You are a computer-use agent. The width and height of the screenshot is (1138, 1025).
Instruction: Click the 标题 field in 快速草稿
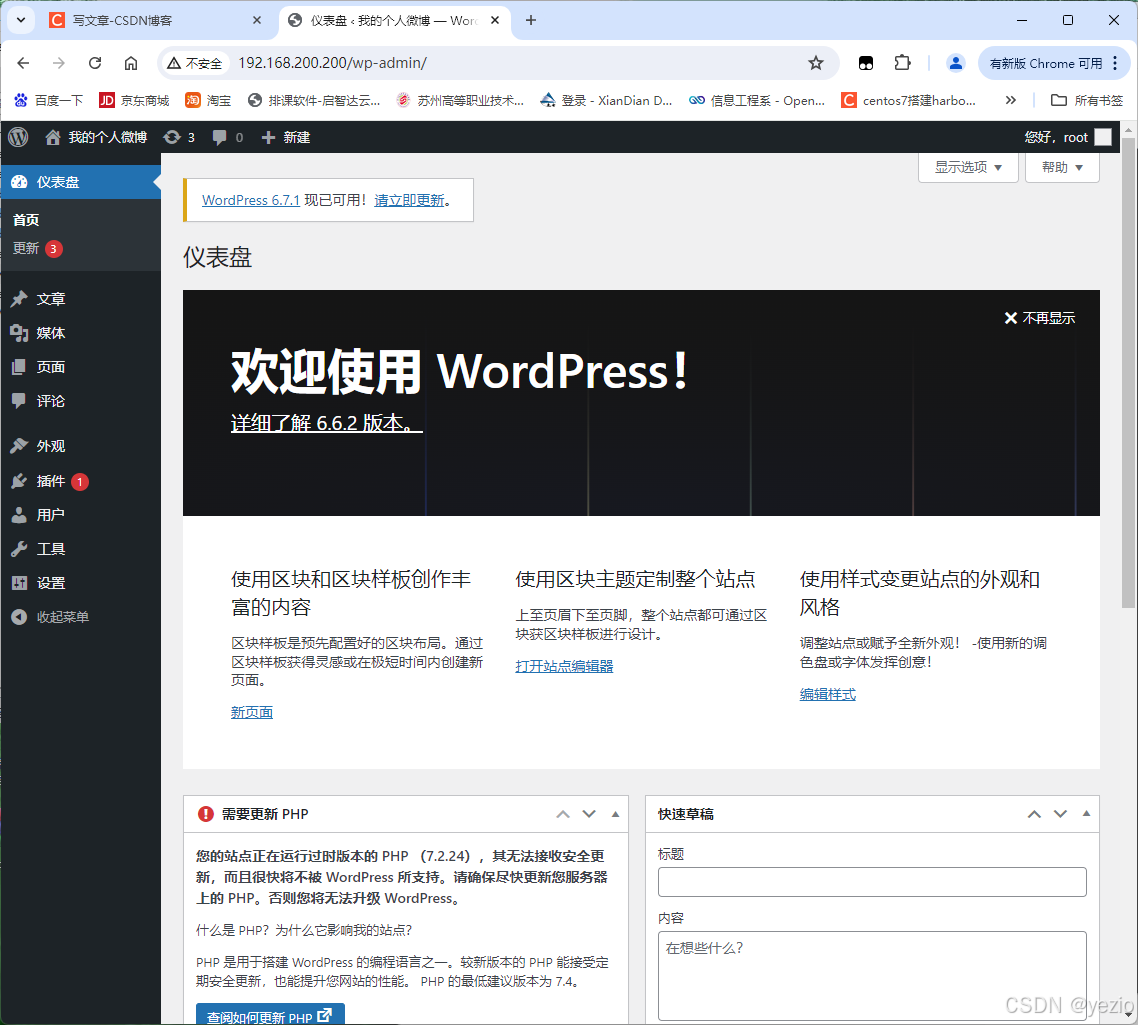tap(871, 881)
